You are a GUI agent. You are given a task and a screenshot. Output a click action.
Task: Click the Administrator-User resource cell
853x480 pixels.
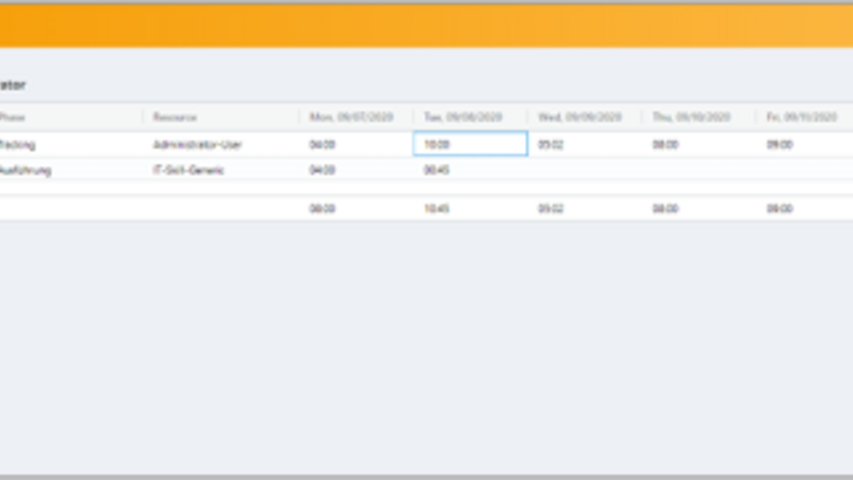197,145
